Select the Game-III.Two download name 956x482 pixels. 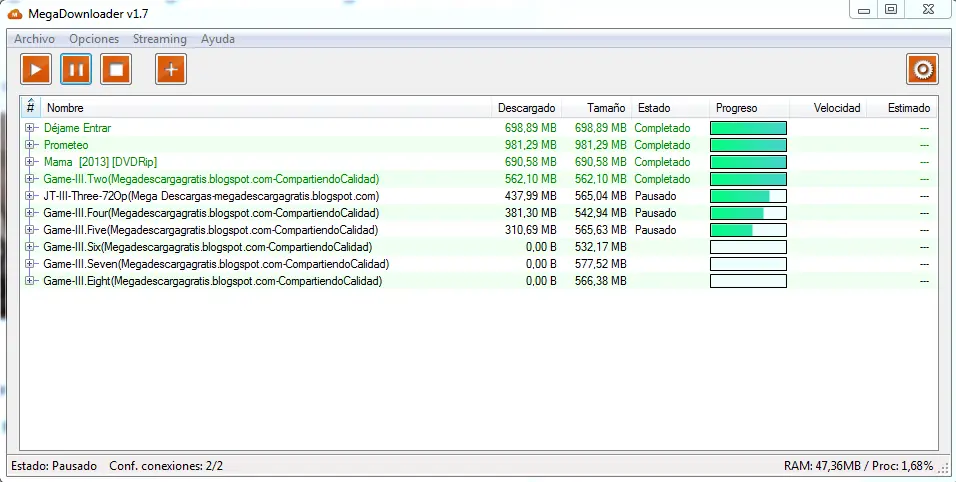[211, 179]
